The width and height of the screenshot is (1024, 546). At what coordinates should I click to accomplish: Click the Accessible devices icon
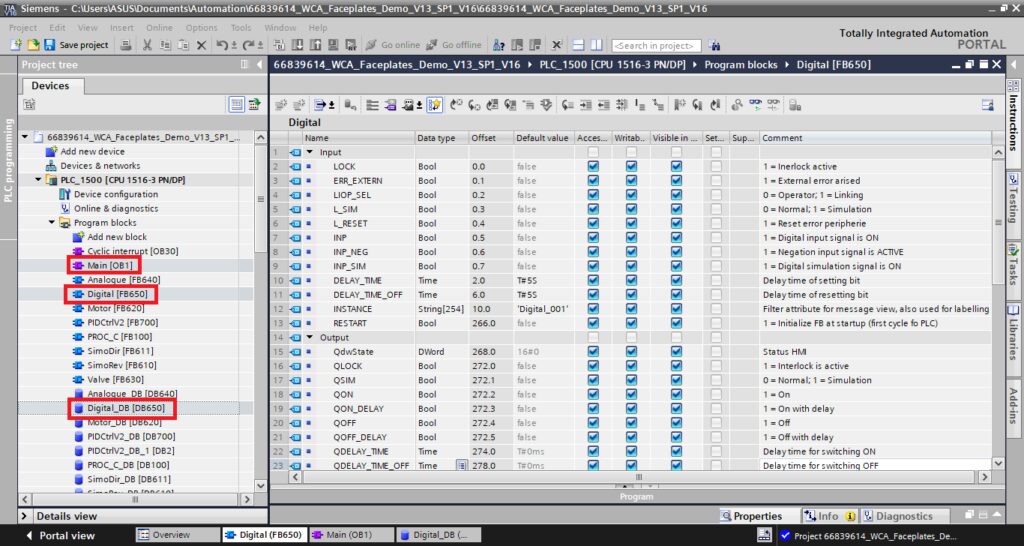[498, 45]
